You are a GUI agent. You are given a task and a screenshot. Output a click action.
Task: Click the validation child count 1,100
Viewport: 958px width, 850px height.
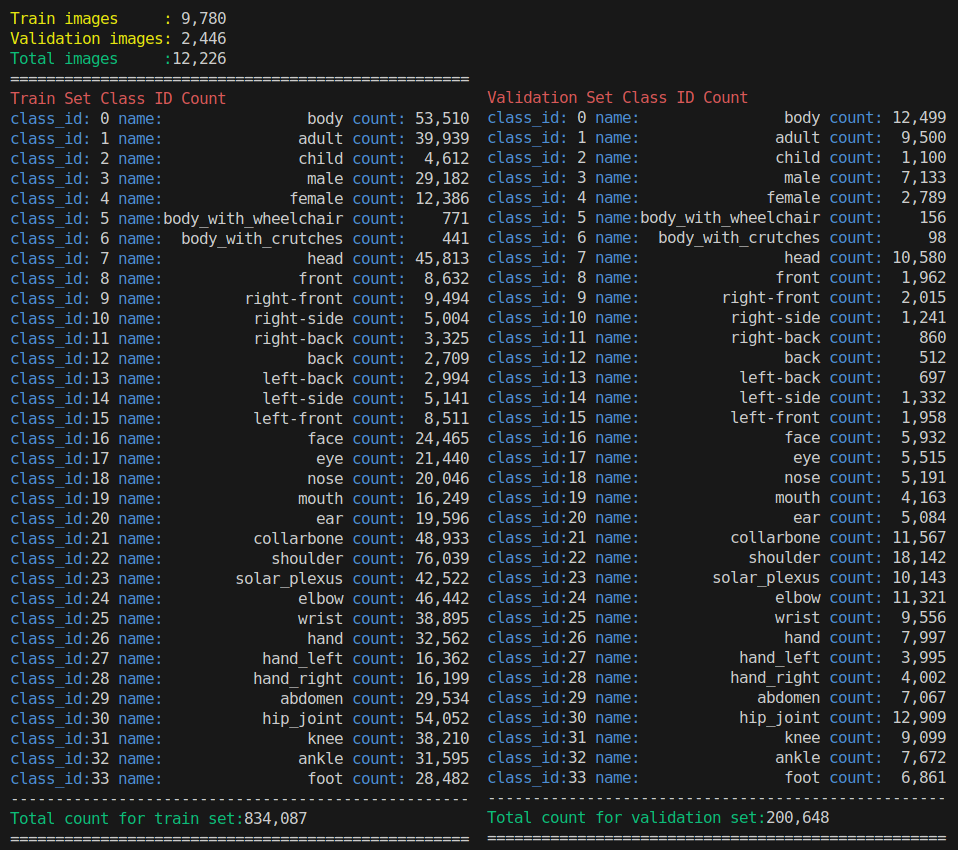(x=924, y=158)
